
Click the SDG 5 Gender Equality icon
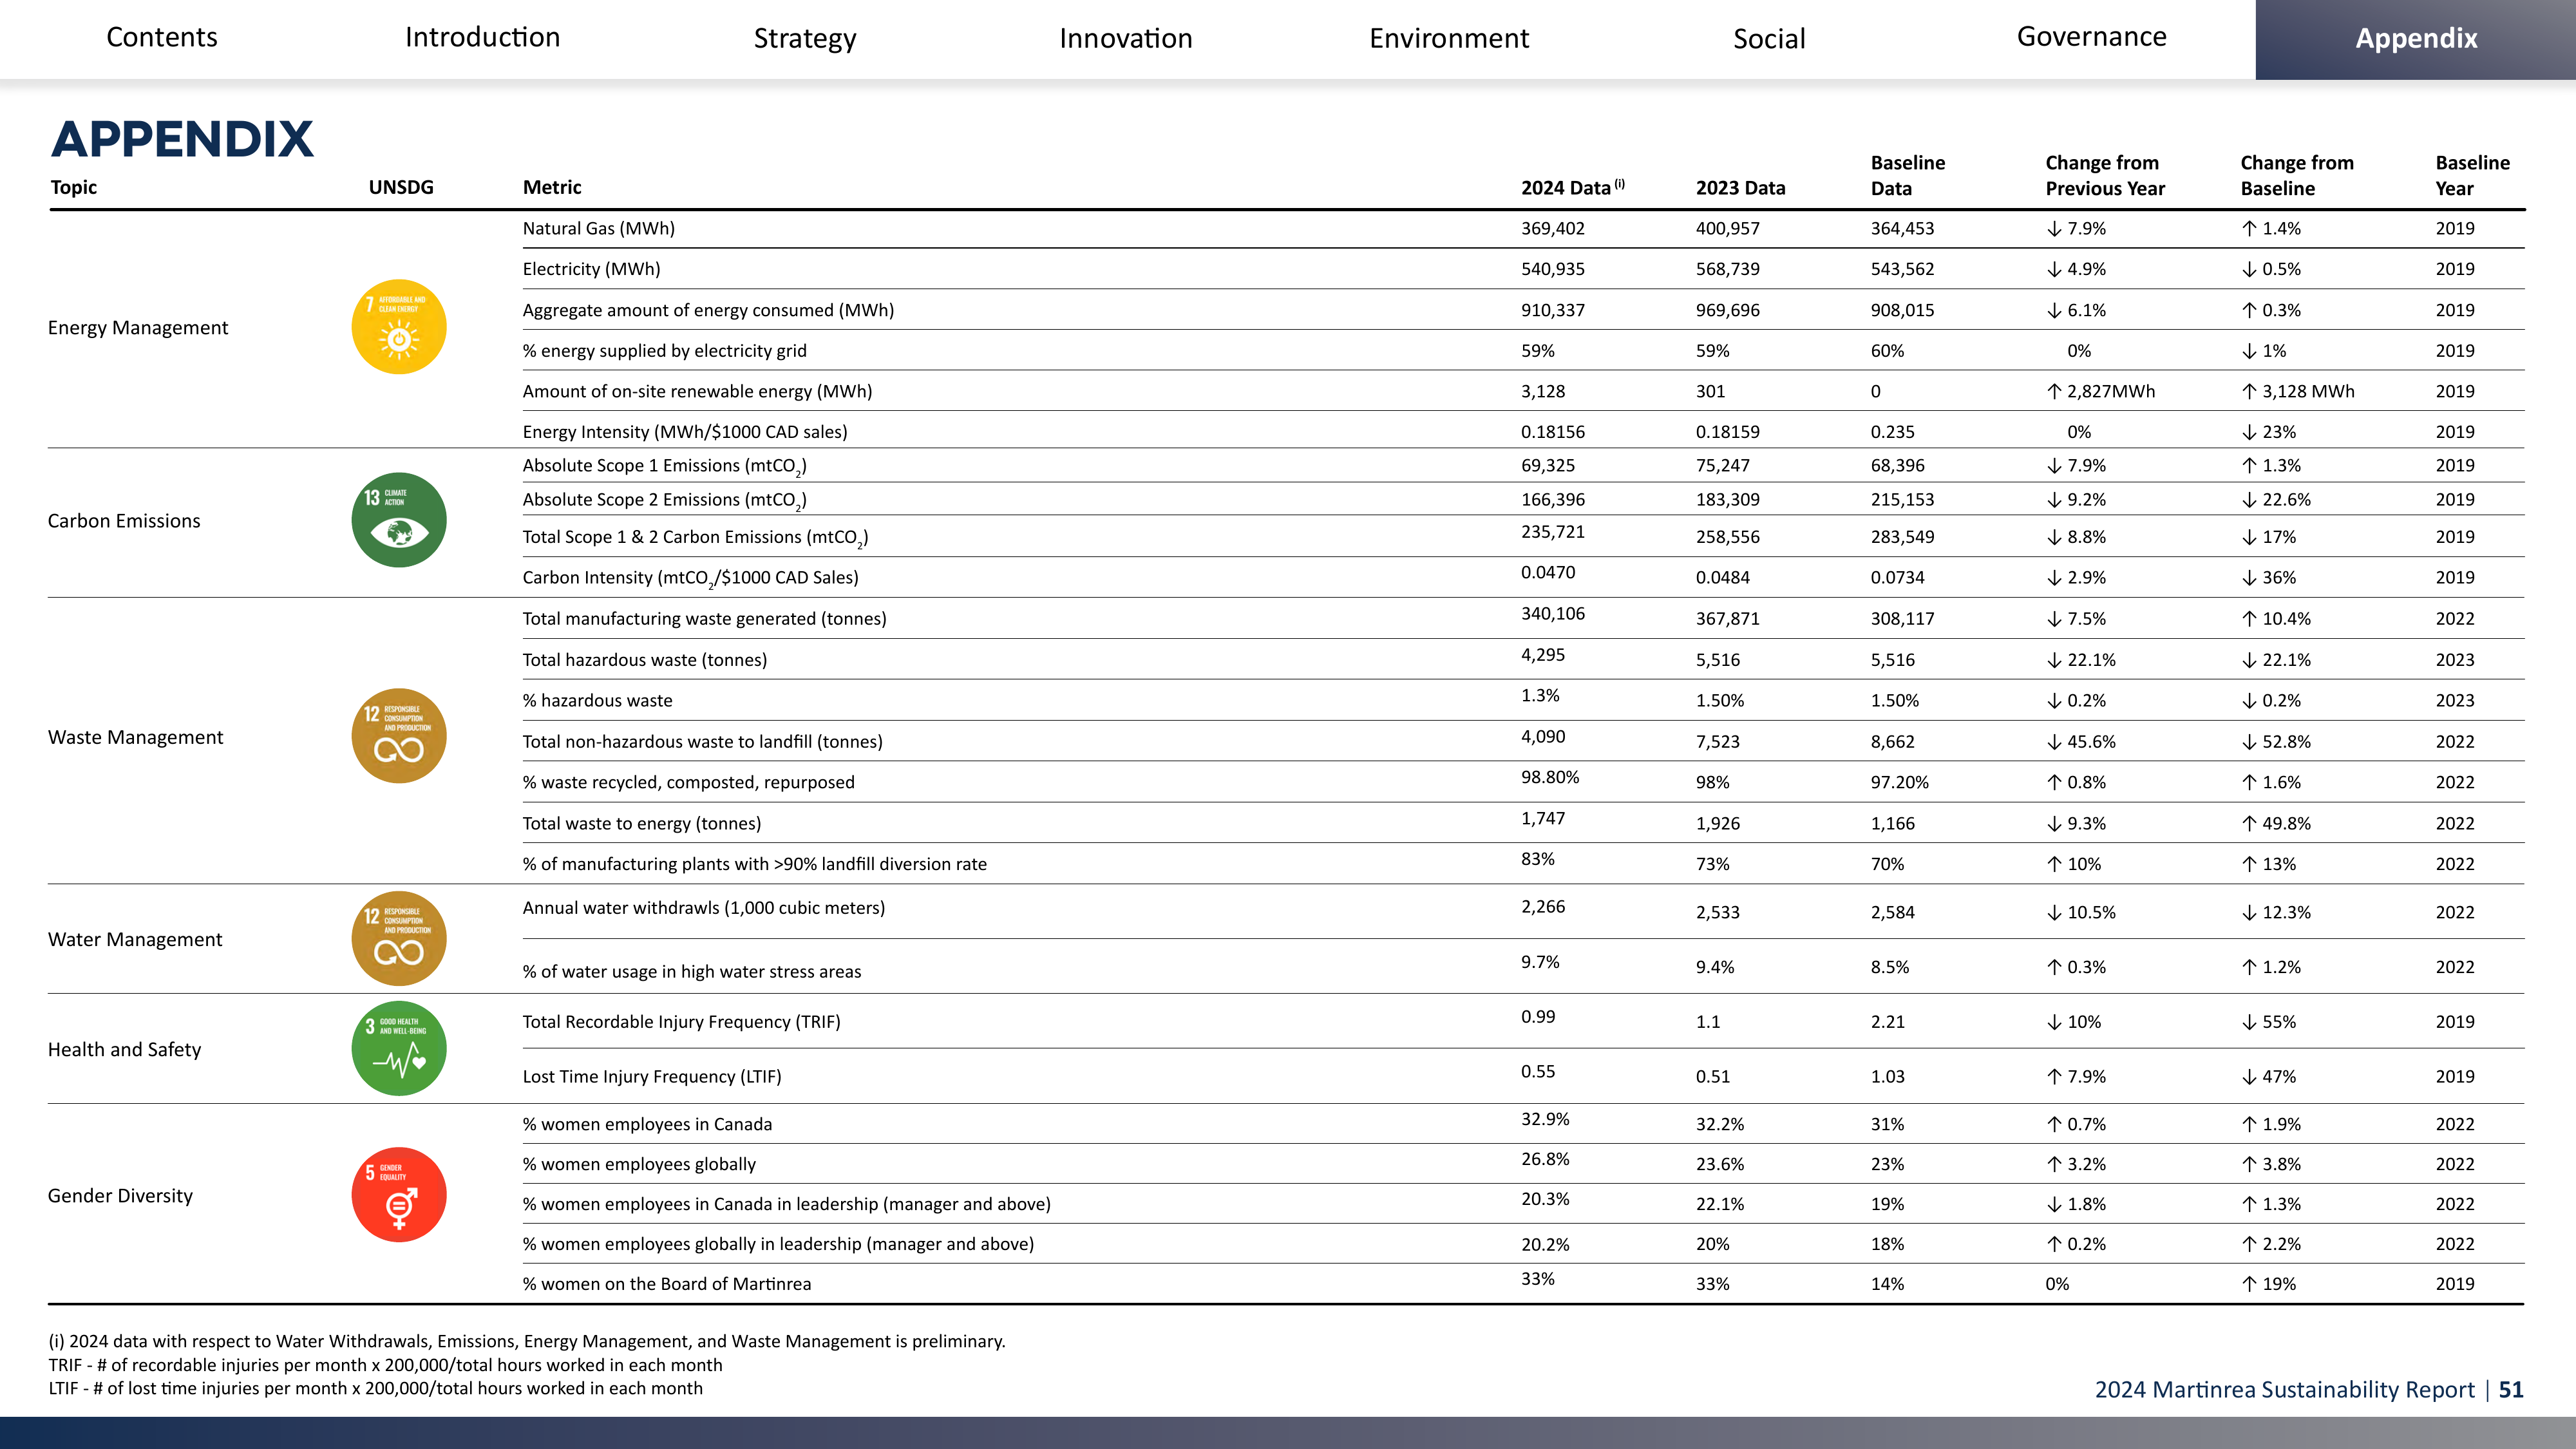tap(399, 1194)
